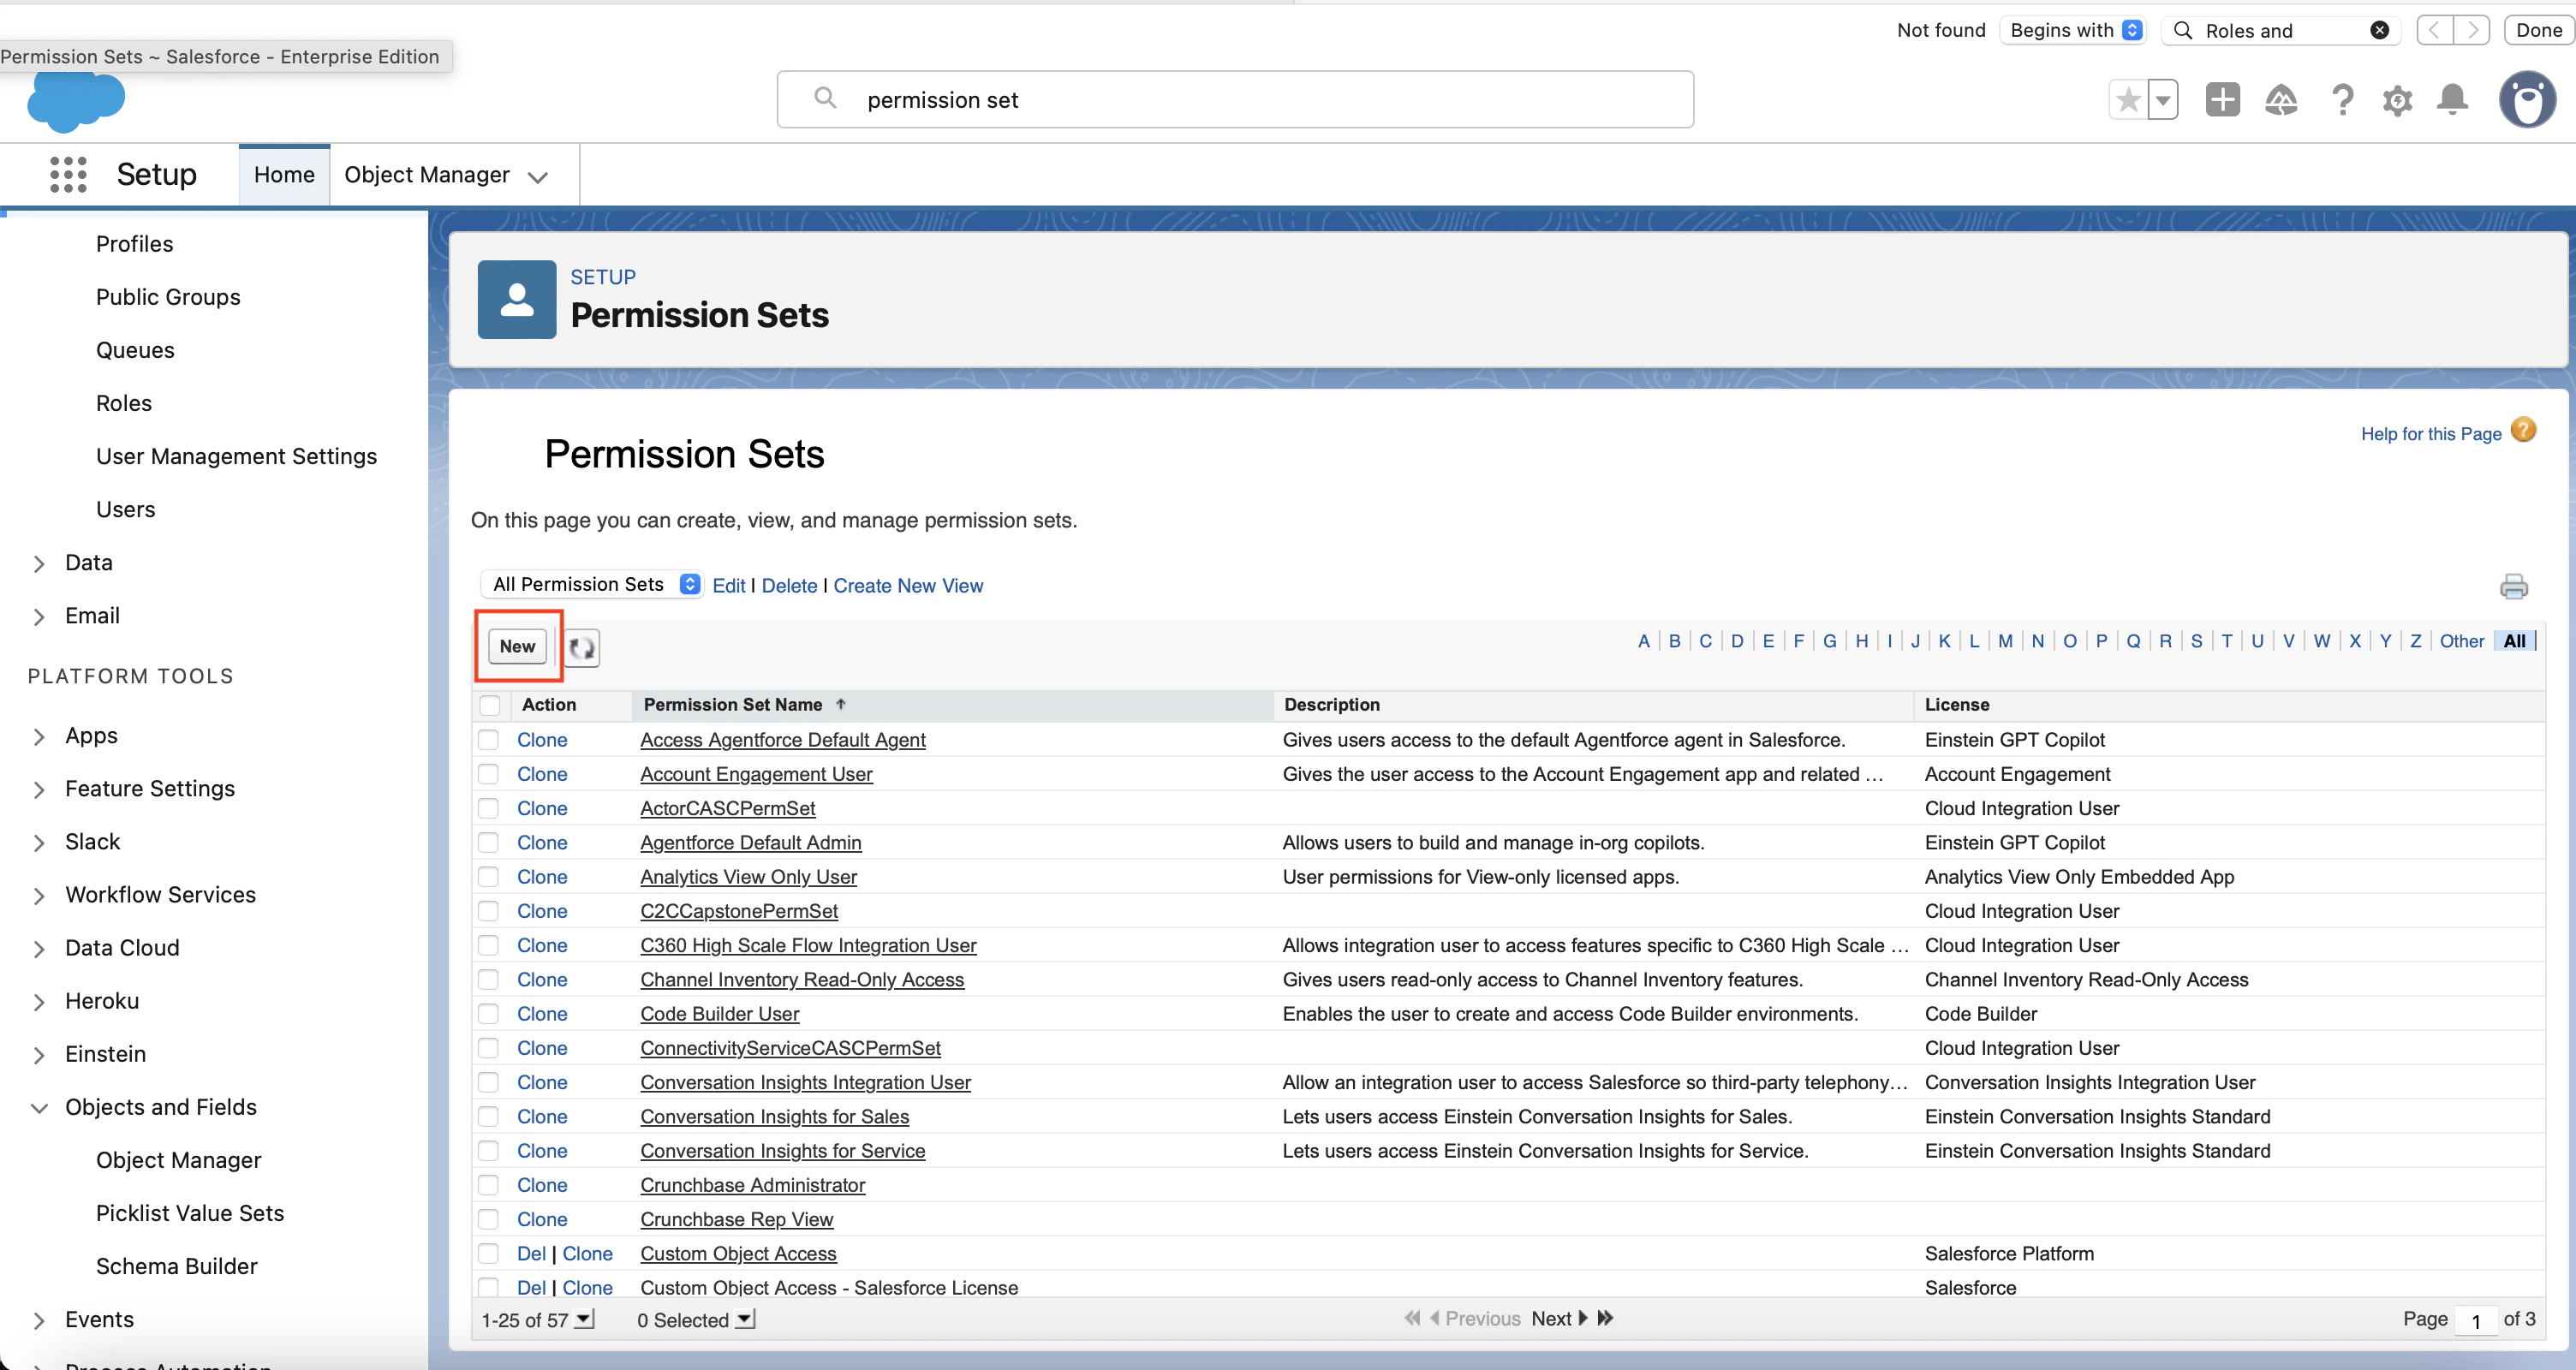Open the App Launcher grid icon
2576x1370 pixels.
[68, 175]
